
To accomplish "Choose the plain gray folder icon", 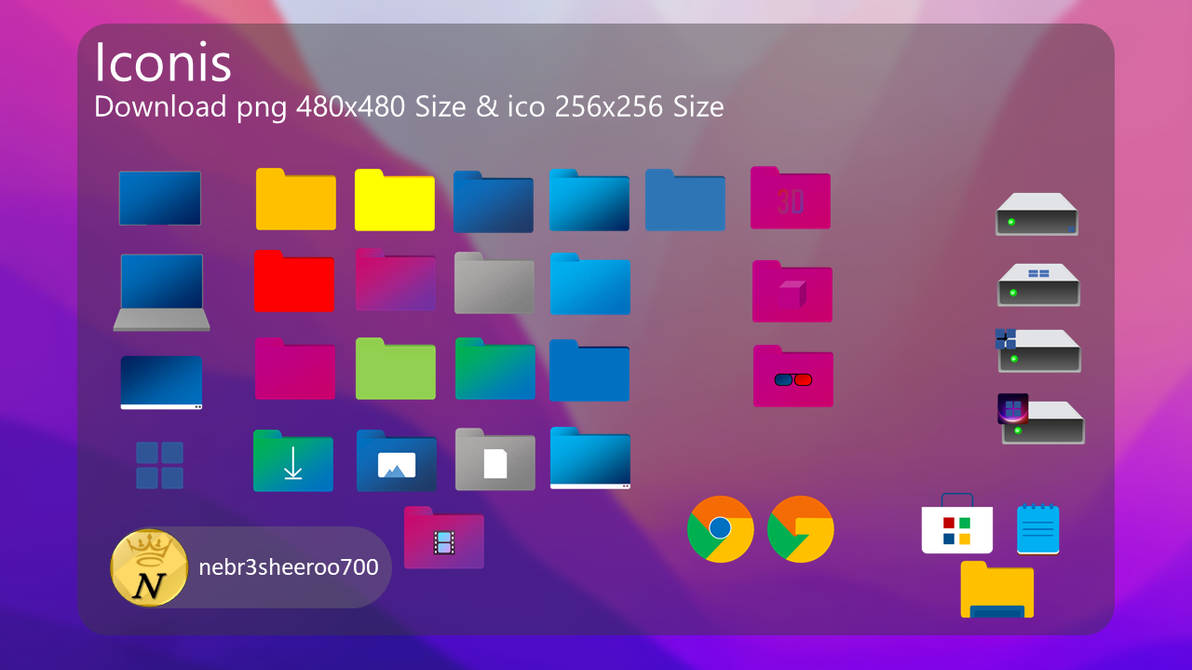I will 494,283.
